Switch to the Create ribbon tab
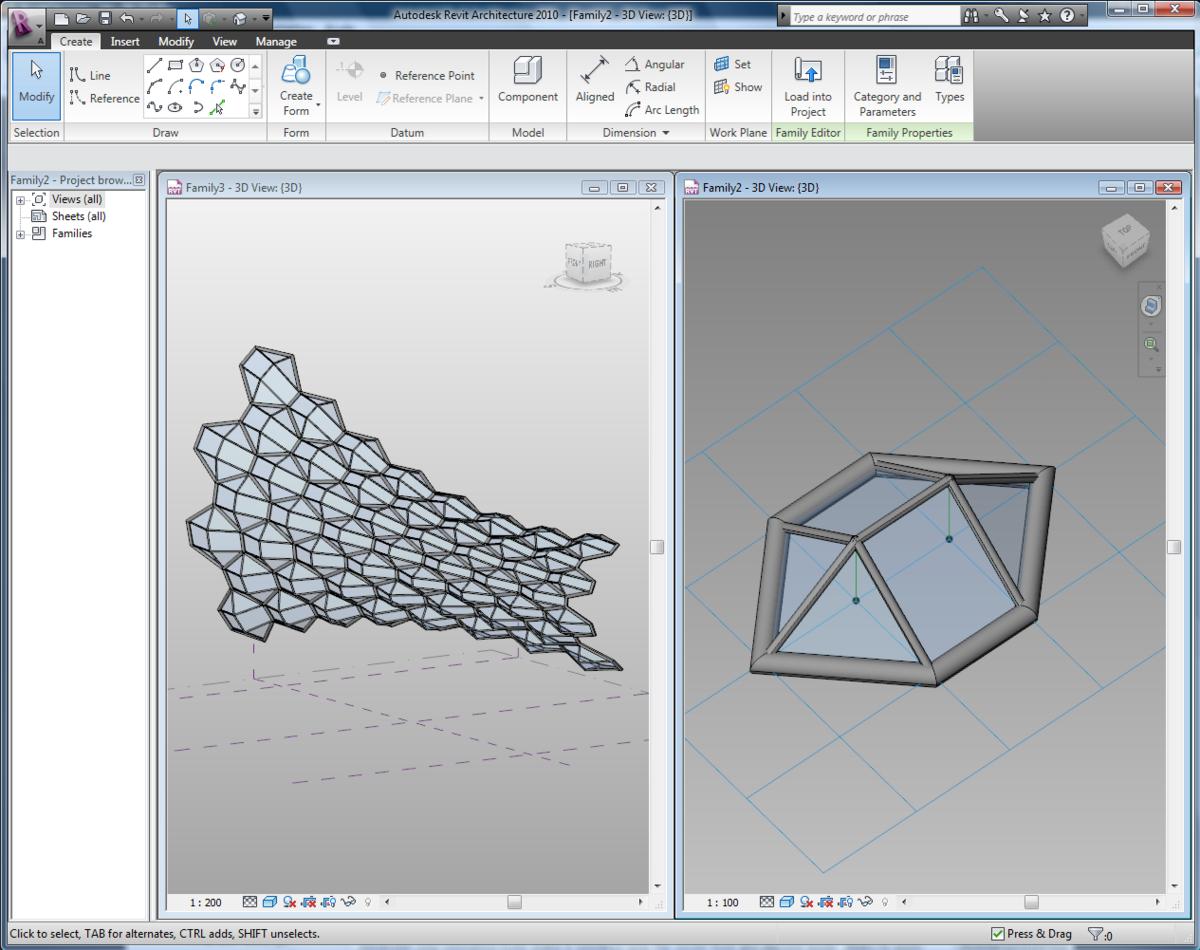Screen dimensions: 1200x950 coord(76,42)
